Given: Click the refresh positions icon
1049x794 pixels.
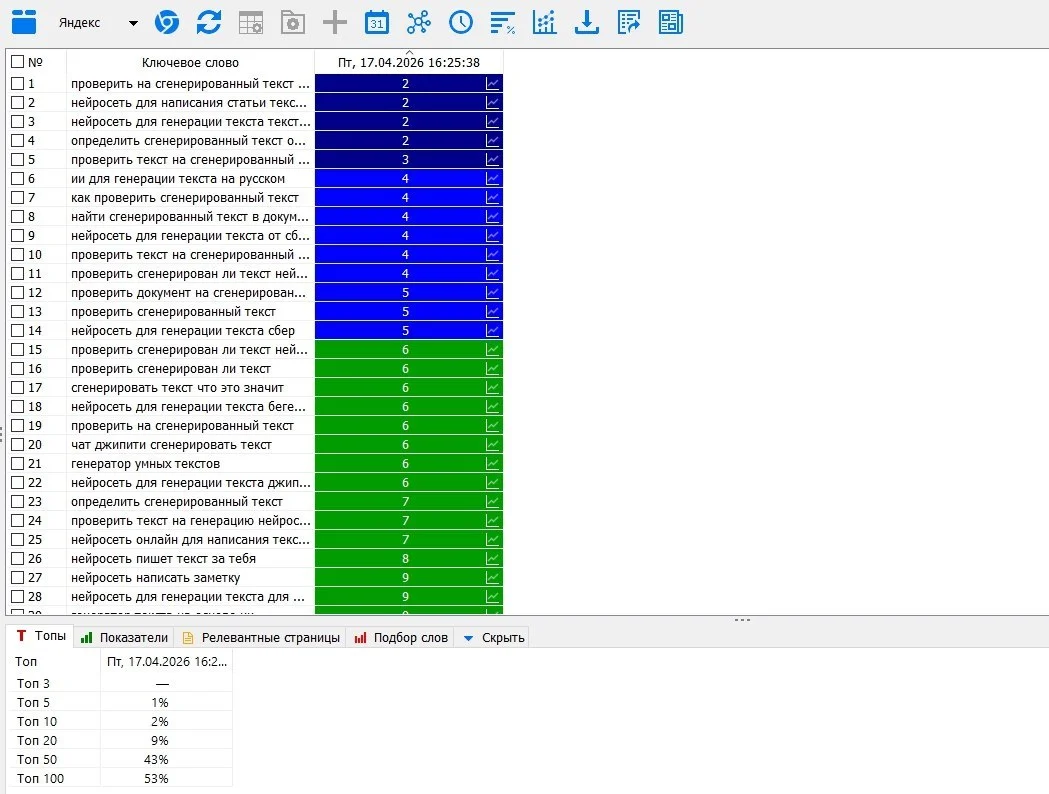Looking at the screenshot, I should (209, 22).
